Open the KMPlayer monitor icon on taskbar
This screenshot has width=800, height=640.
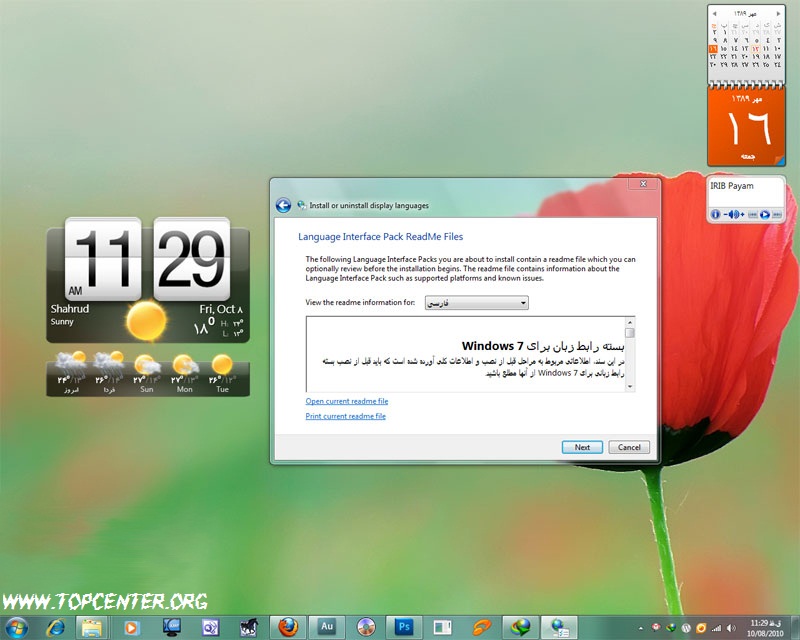tap(171, 627)
